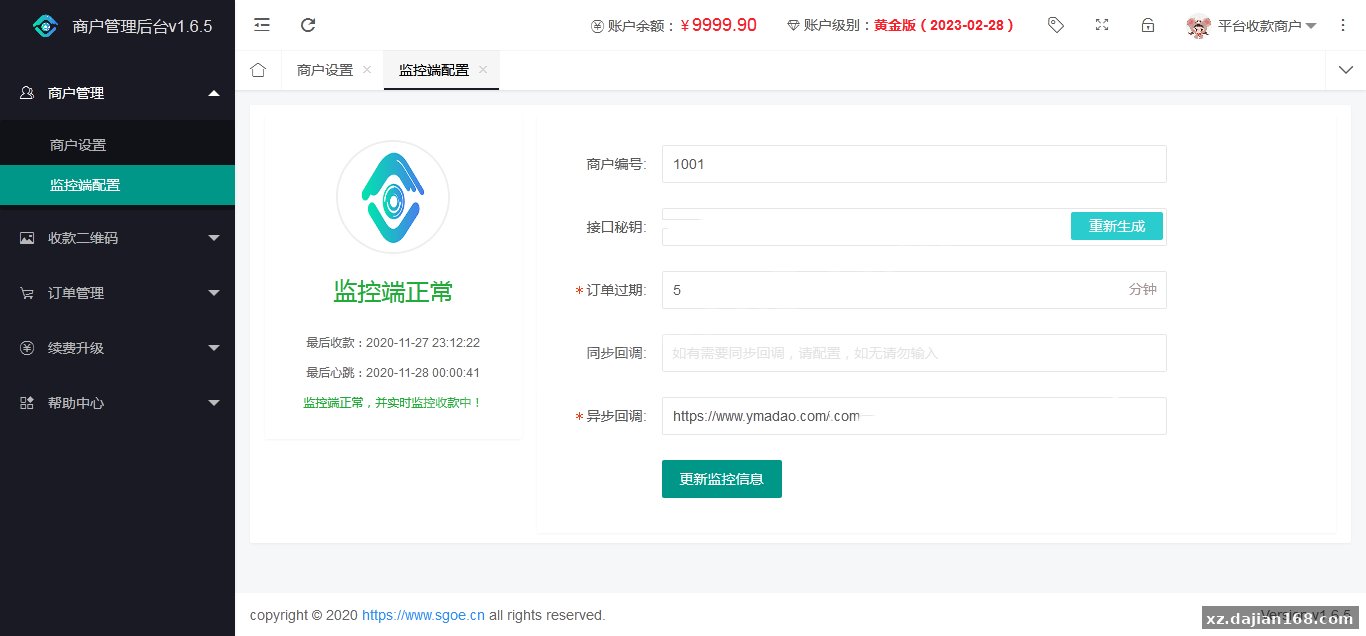The width and height of the screenshot is (1366, 636).
Task: Click the monitor status eye logo
Action: (x=393, y=197)
